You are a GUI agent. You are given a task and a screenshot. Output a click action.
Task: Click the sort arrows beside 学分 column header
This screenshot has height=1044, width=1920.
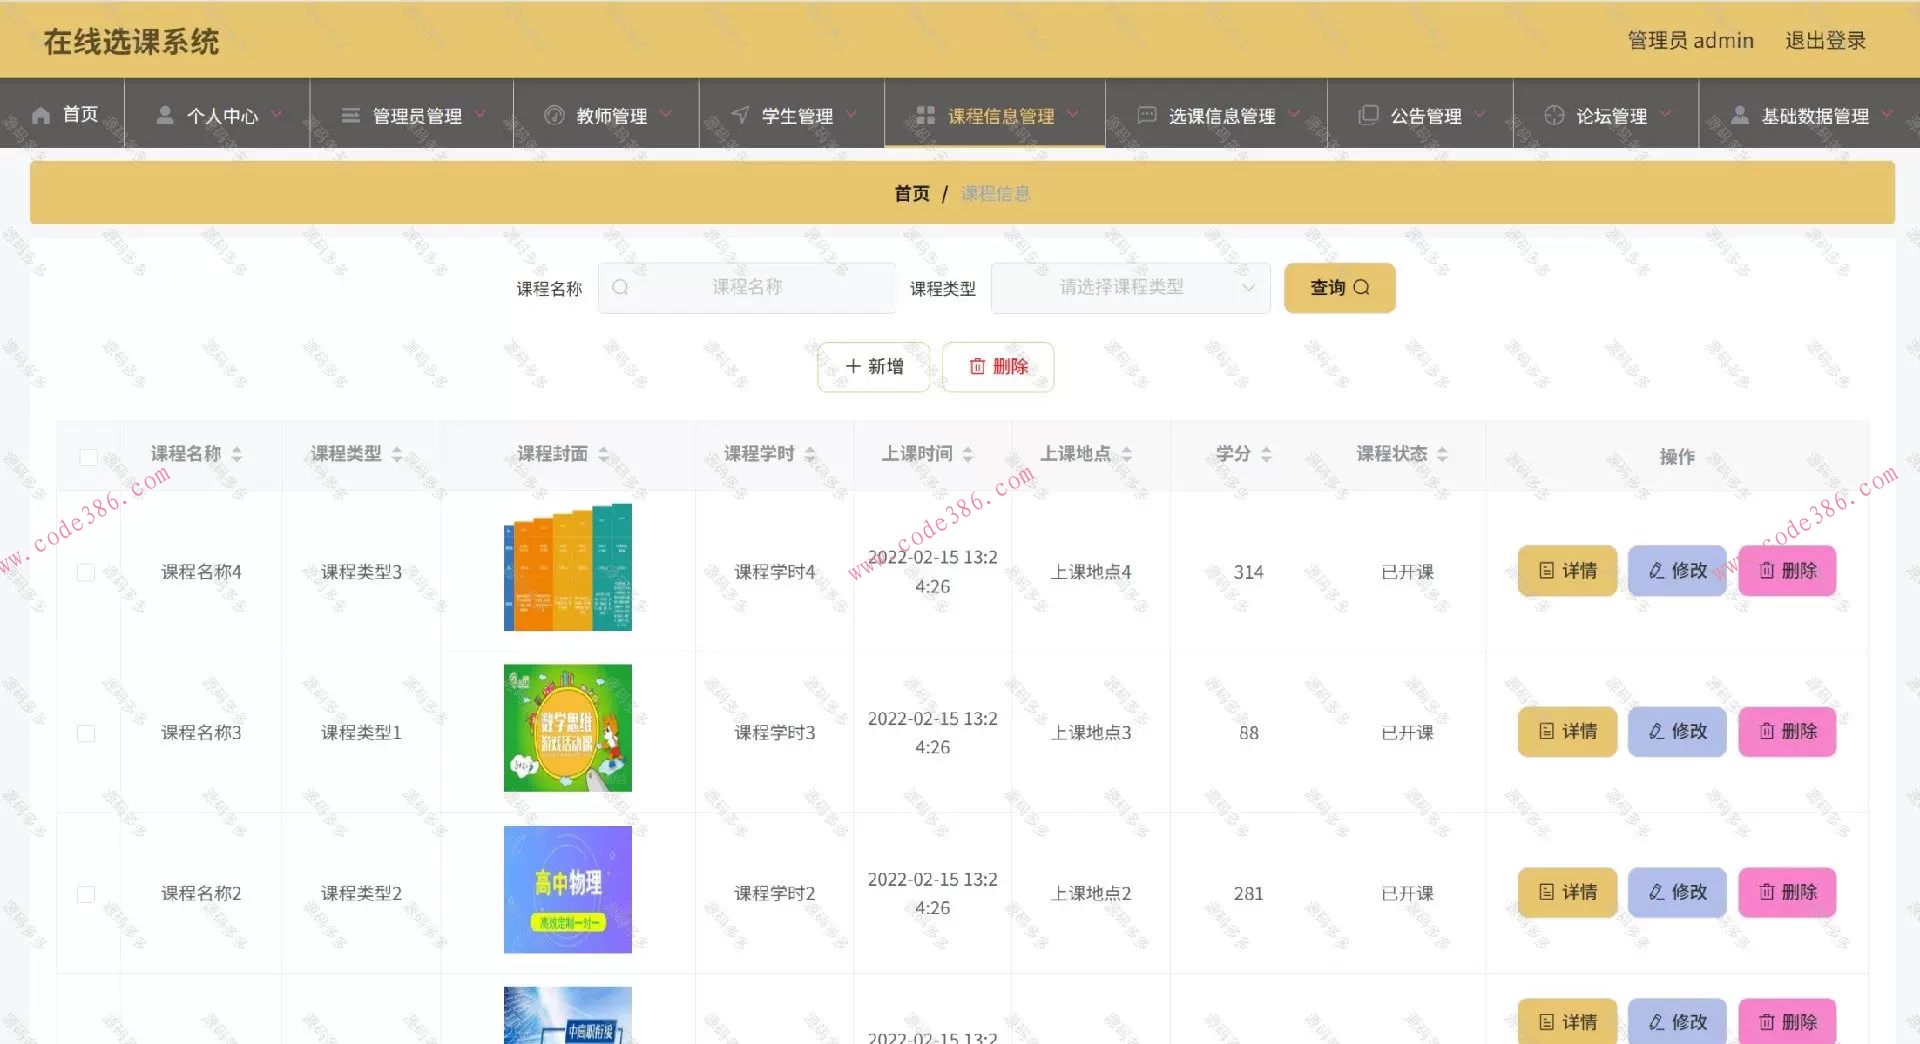point(1267,453)
